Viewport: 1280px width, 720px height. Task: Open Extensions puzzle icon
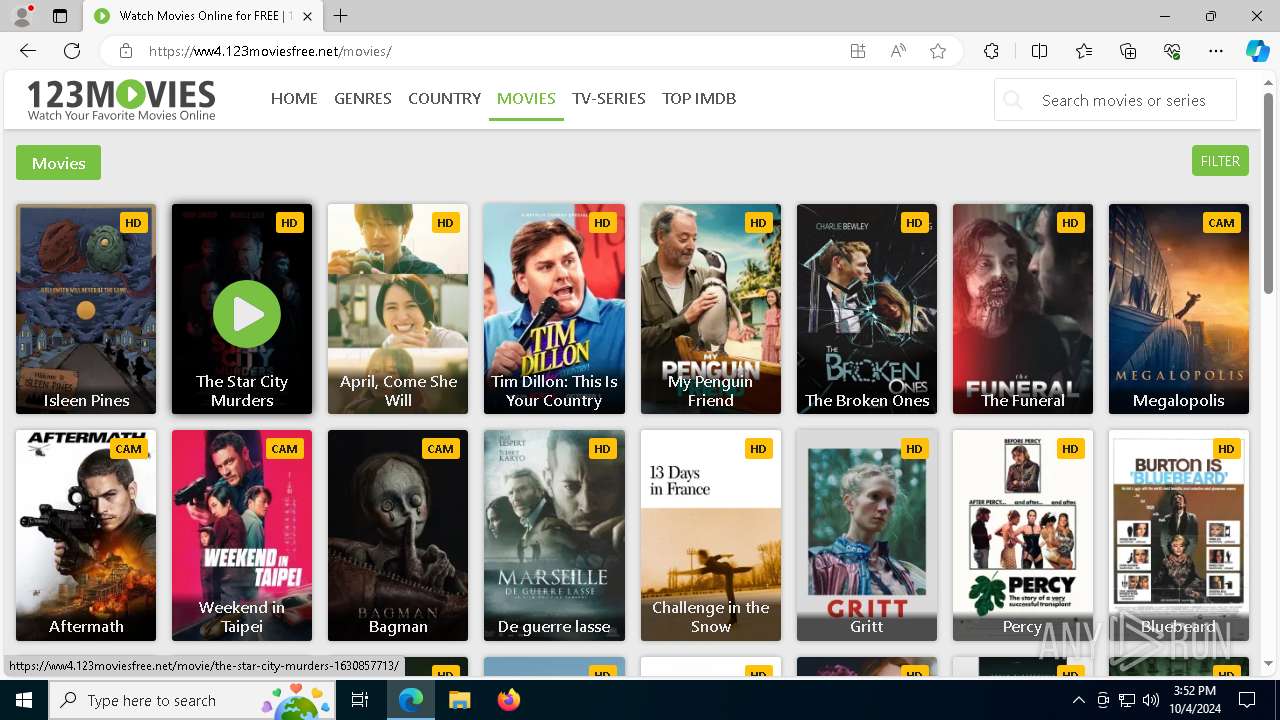(991, 51)
